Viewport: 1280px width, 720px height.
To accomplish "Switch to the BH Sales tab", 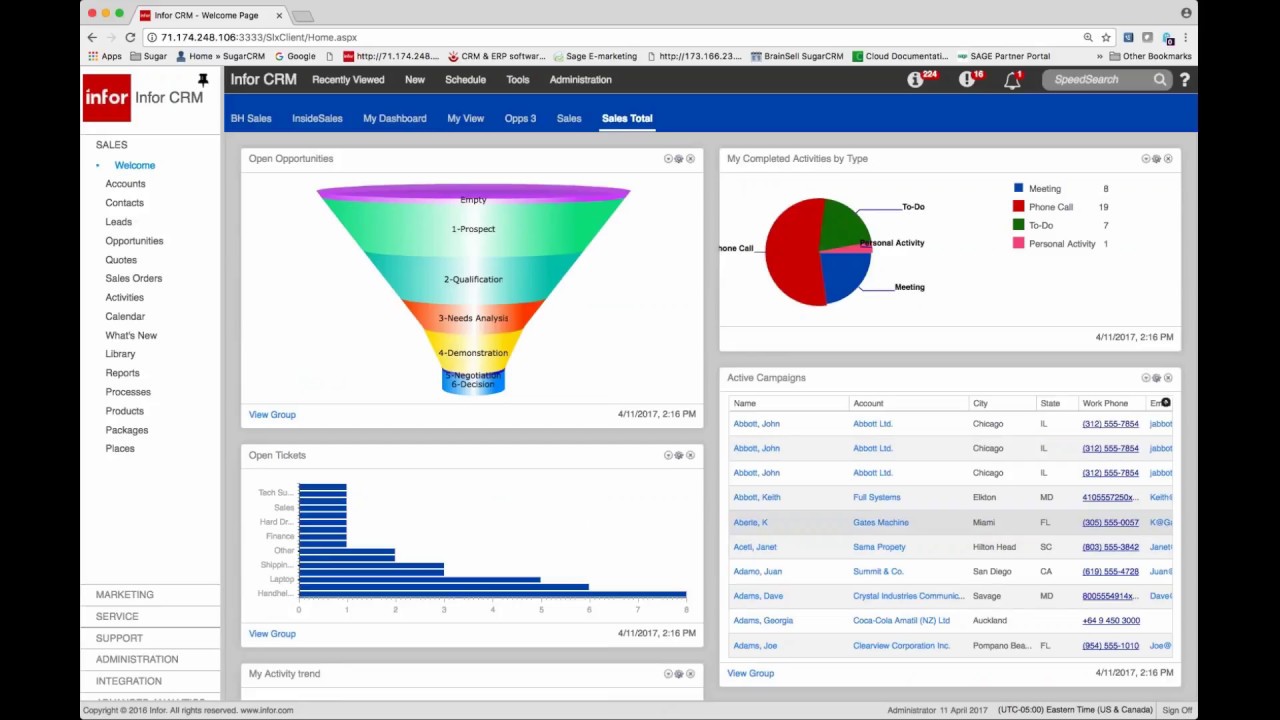I will pyautogui.click(x=251, y=118).
